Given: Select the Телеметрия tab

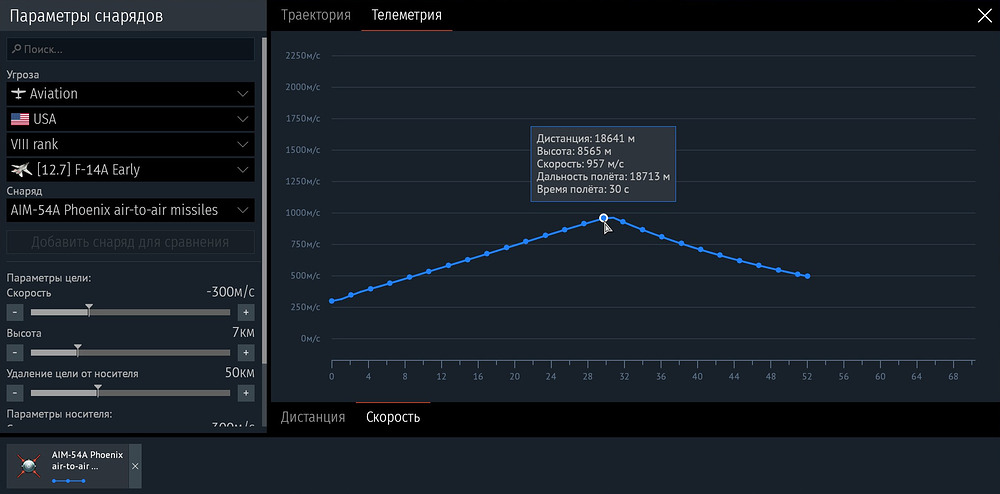Looking at the screenshot, I should coord(406,15).
